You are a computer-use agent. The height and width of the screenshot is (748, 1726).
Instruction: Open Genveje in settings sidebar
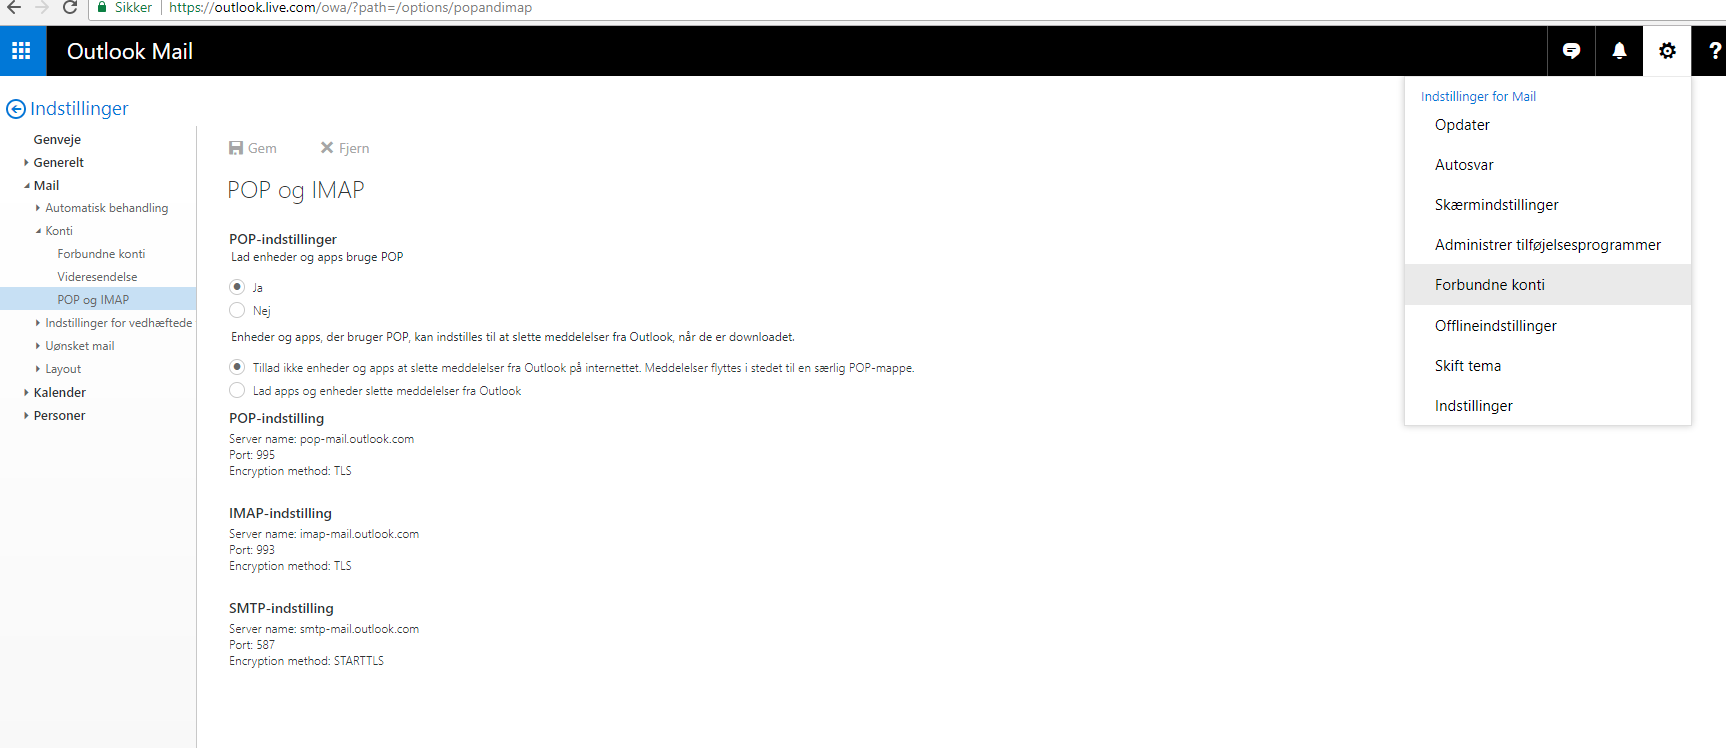coord(57,139)
